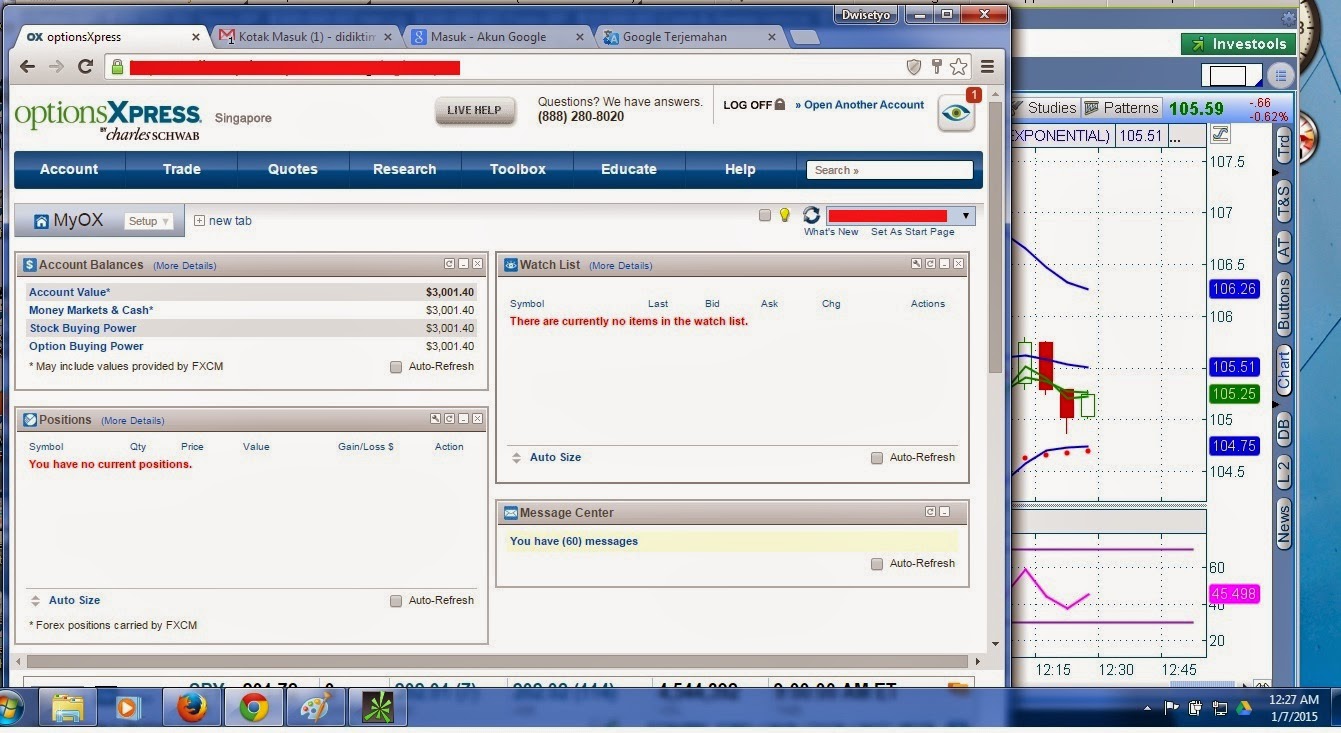Image resolution: width=1341 pixels, height=733 pixels.
Task: Refresh the Watch List panel
Action: tap(930, 264)
